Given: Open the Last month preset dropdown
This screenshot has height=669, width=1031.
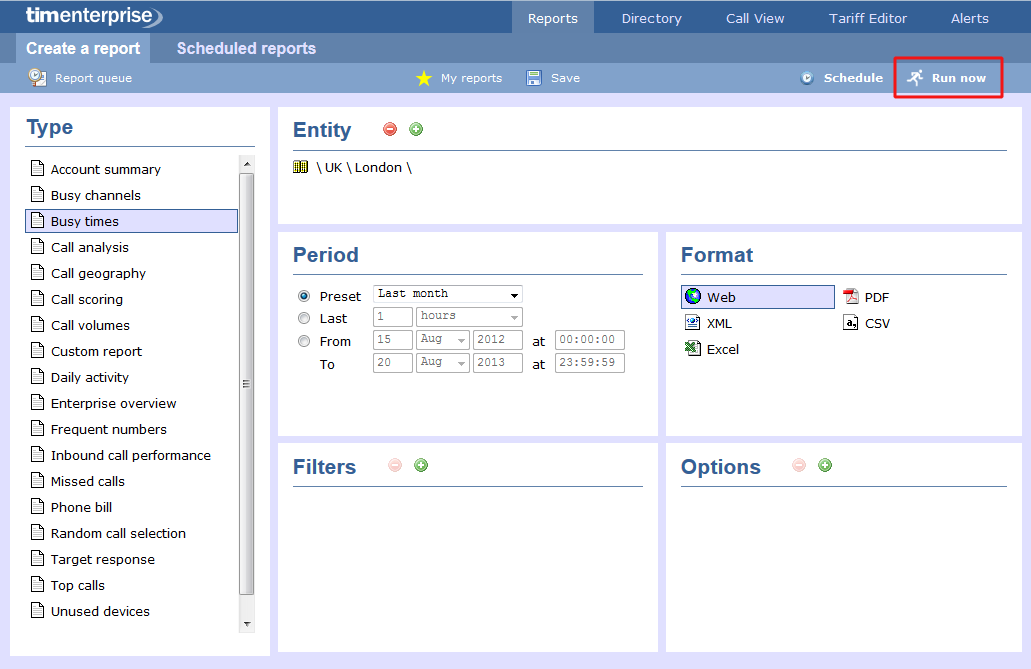Looking at the screenshot, I should point(448,294).
